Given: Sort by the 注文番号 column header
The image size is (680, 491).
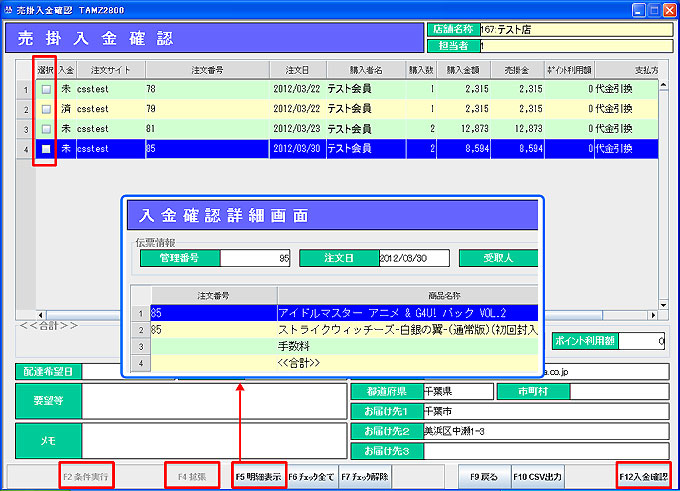Looking at the screenshot, I should 207,70.
